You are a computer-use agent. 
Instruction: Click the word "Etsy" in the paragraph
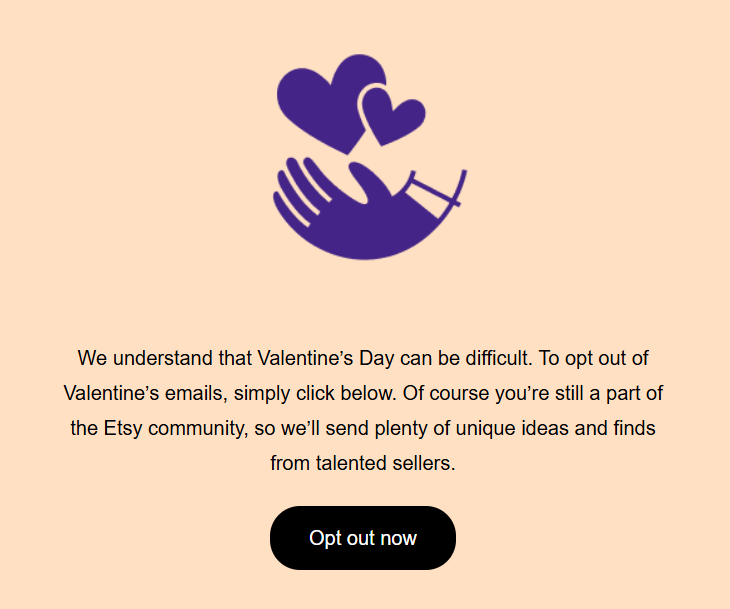coord(123,428)
